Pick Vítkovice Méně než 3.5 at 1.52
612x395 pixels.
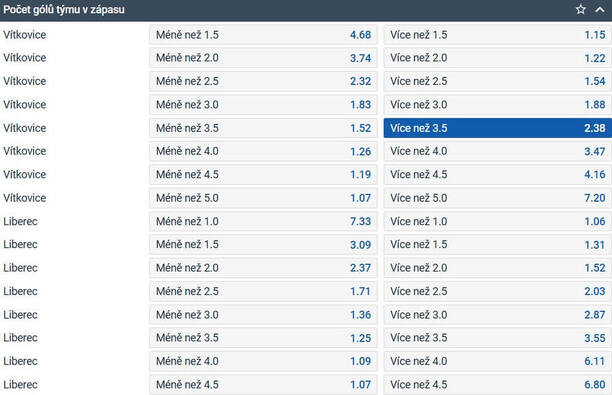(x=263, y=128)
